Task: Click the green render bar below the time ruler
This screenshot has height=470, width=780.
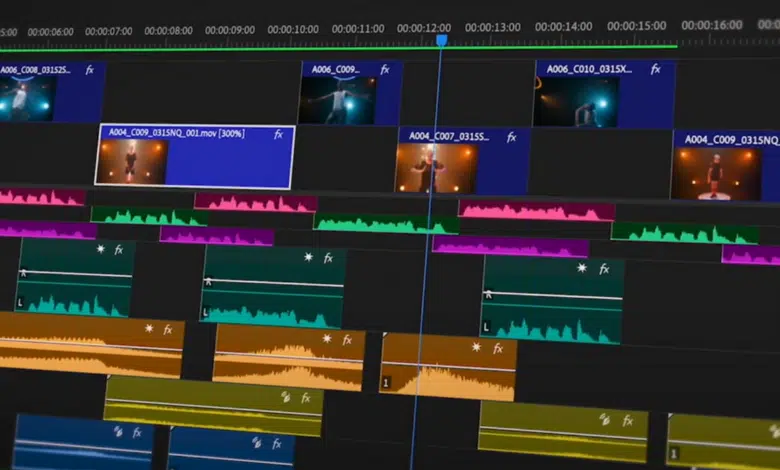Action: point(338,48)
